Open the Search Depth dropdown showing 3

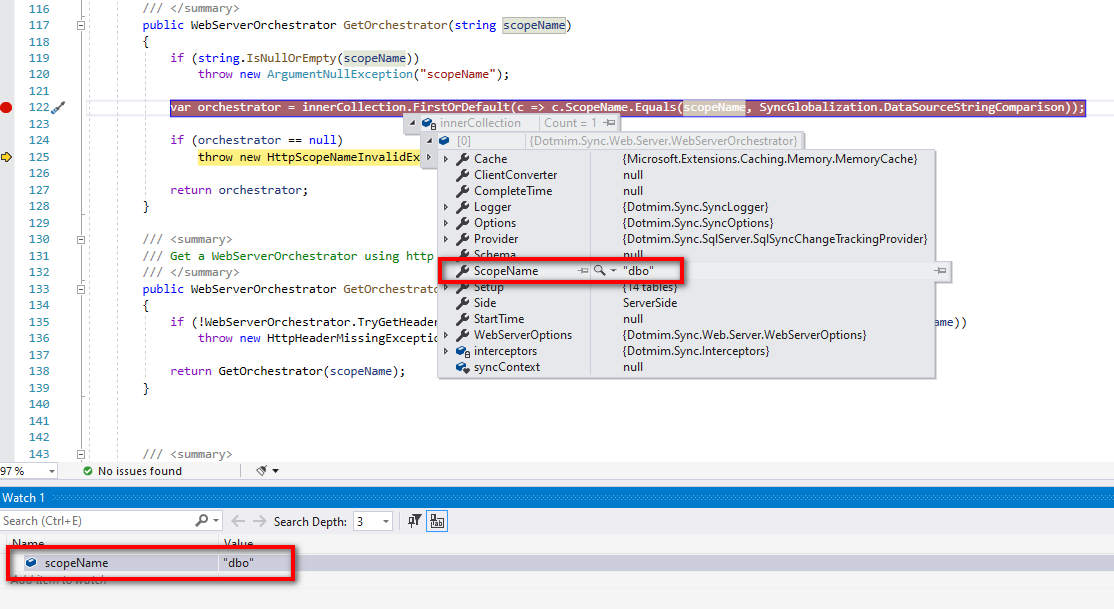[385, 521]
